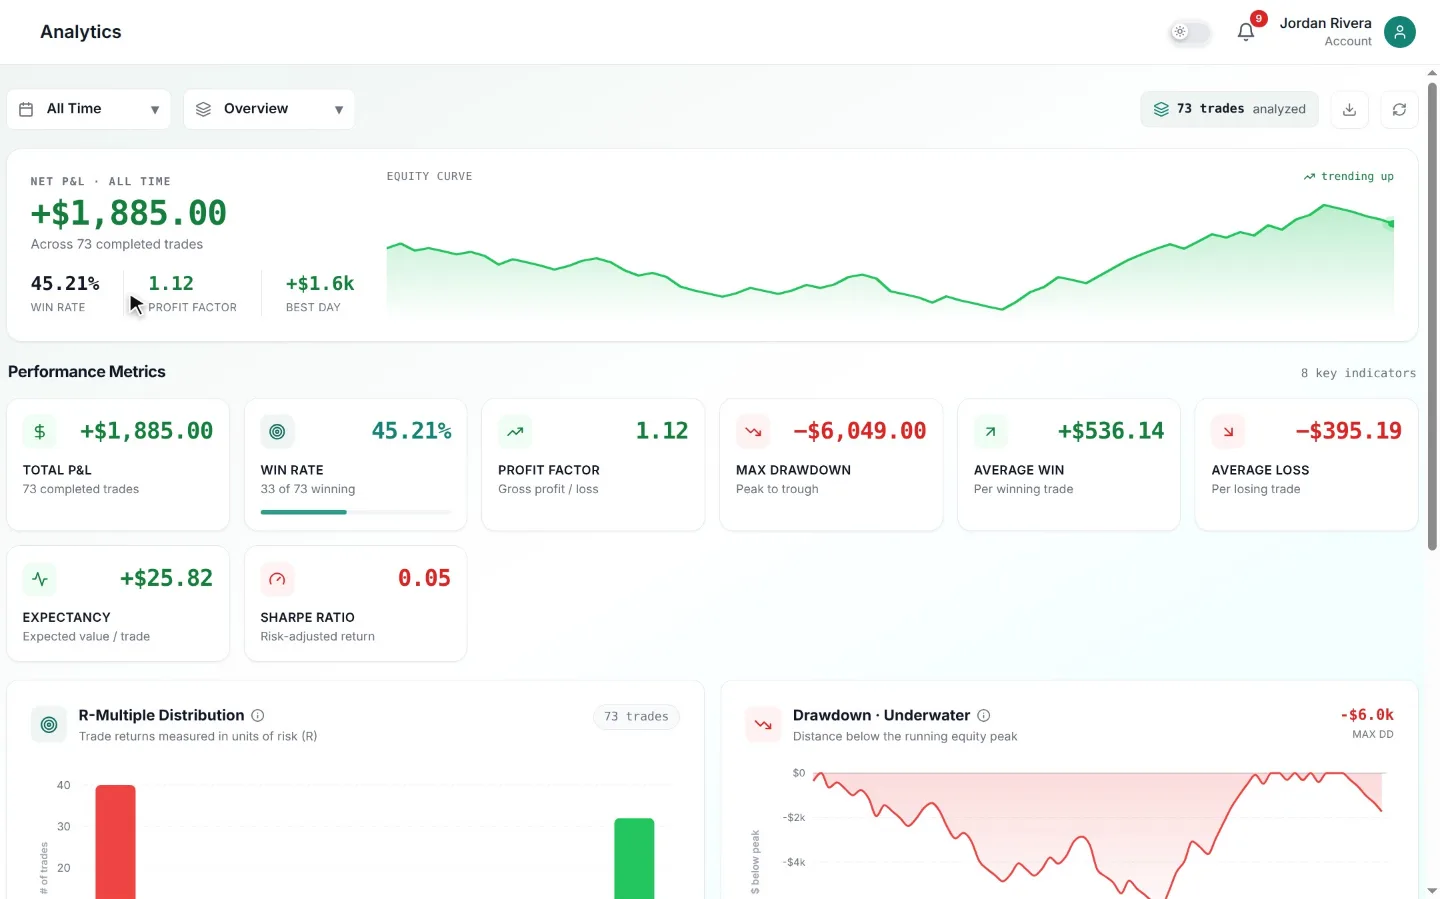The image size is (1440, 899).
Task: Click the -$6.0k Max DD value
Action: coord(1367,715)
